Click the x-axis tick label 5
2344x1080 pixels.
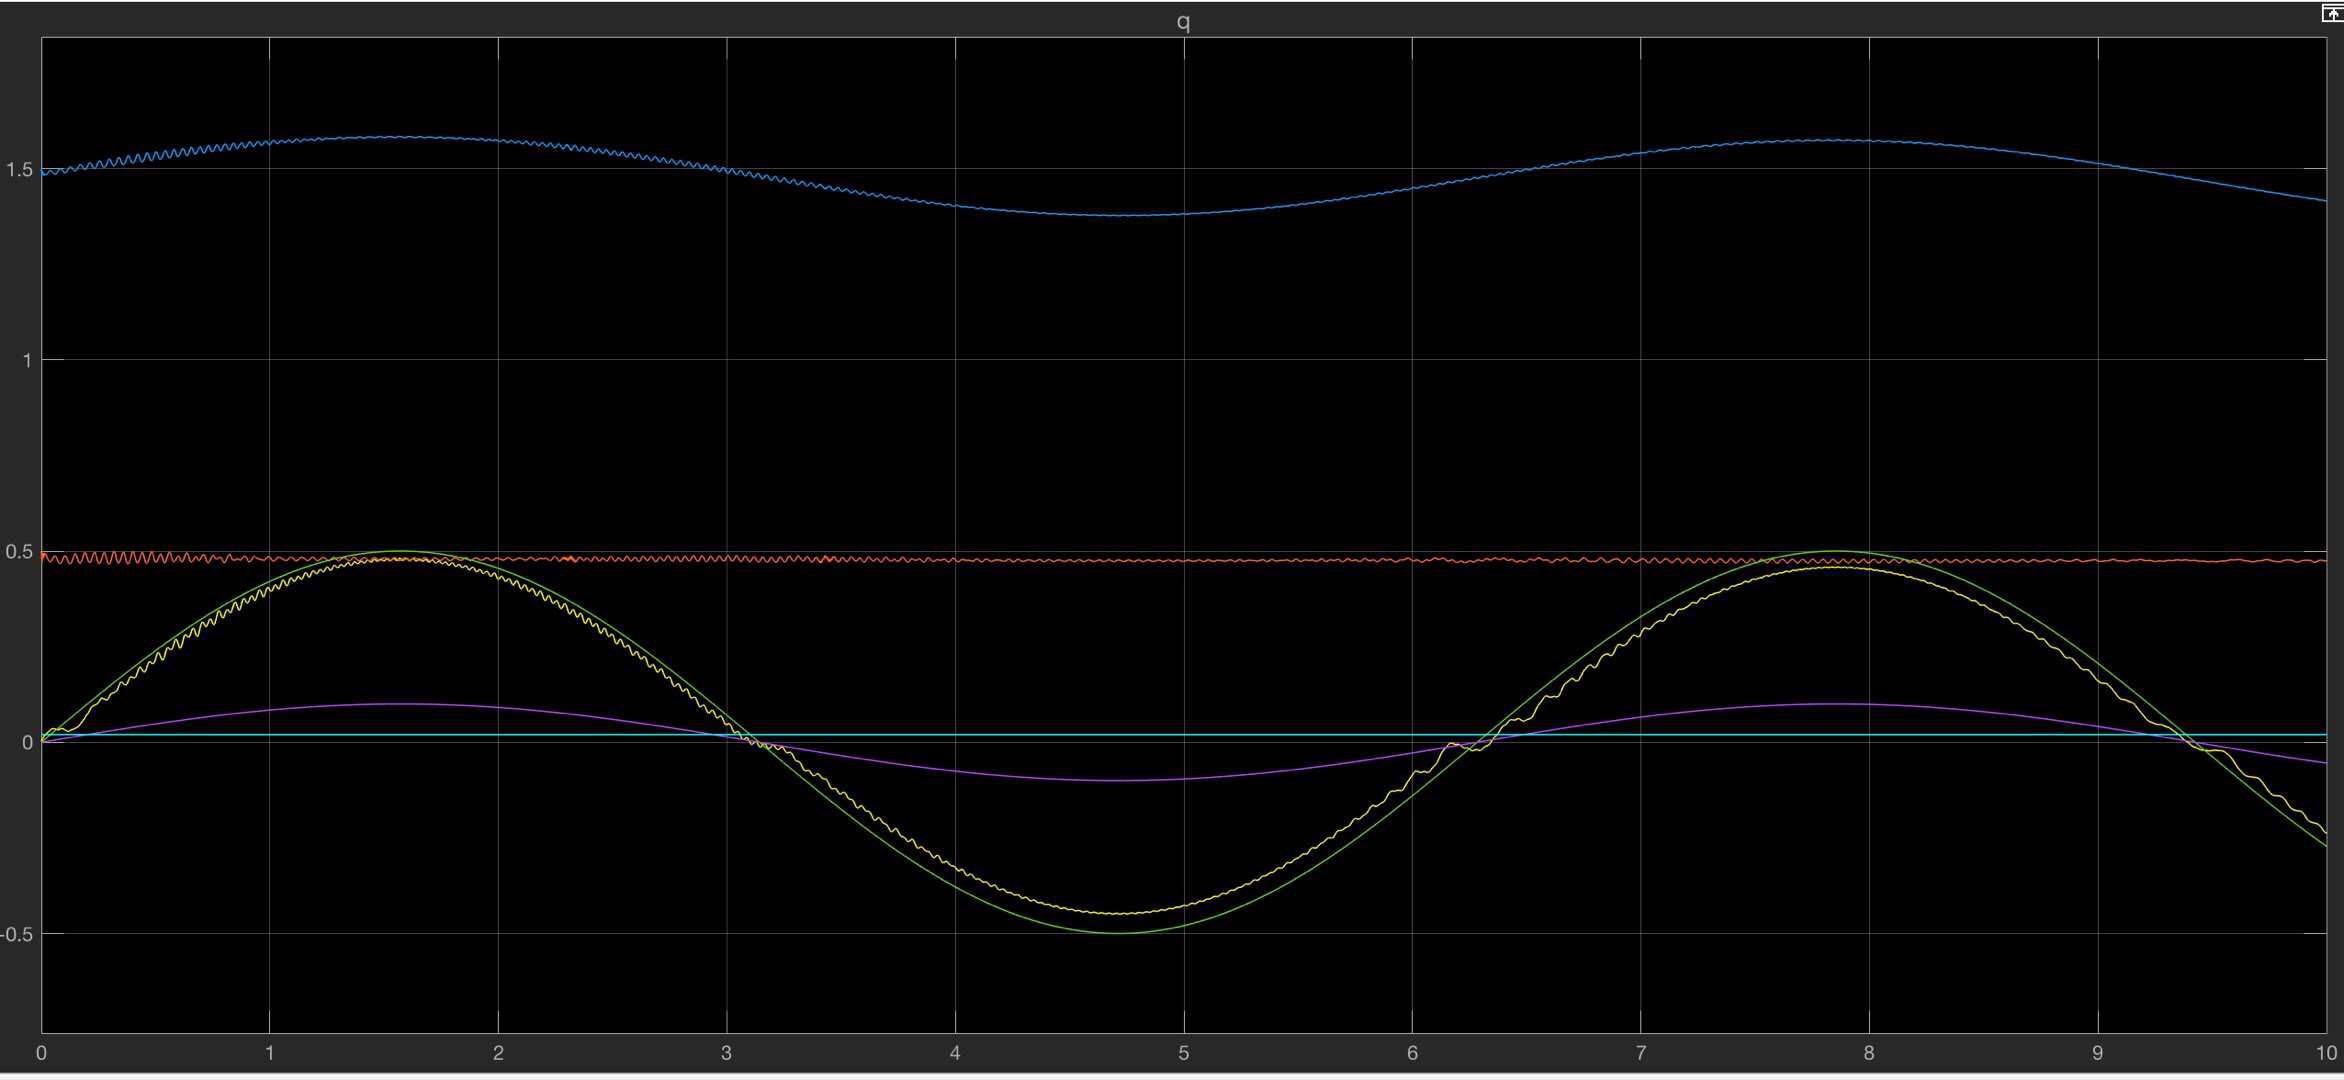[1184, 1053]
